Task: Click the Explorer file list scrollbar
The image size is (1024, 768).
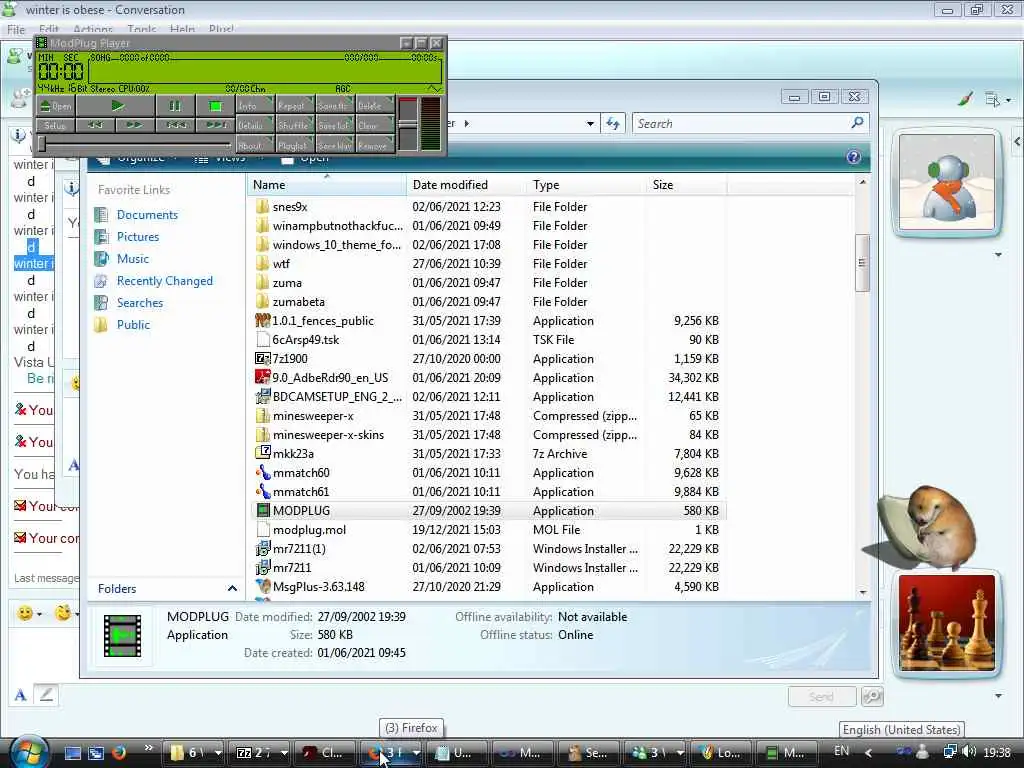Action: pos(862,263)
